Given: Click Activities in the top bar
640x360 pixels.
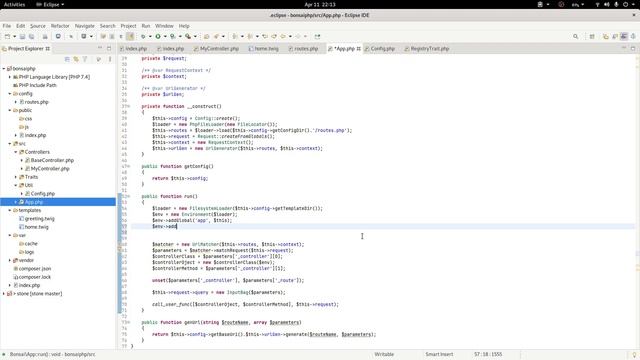Looking at the screenshot, I should (x=14, y=4).
